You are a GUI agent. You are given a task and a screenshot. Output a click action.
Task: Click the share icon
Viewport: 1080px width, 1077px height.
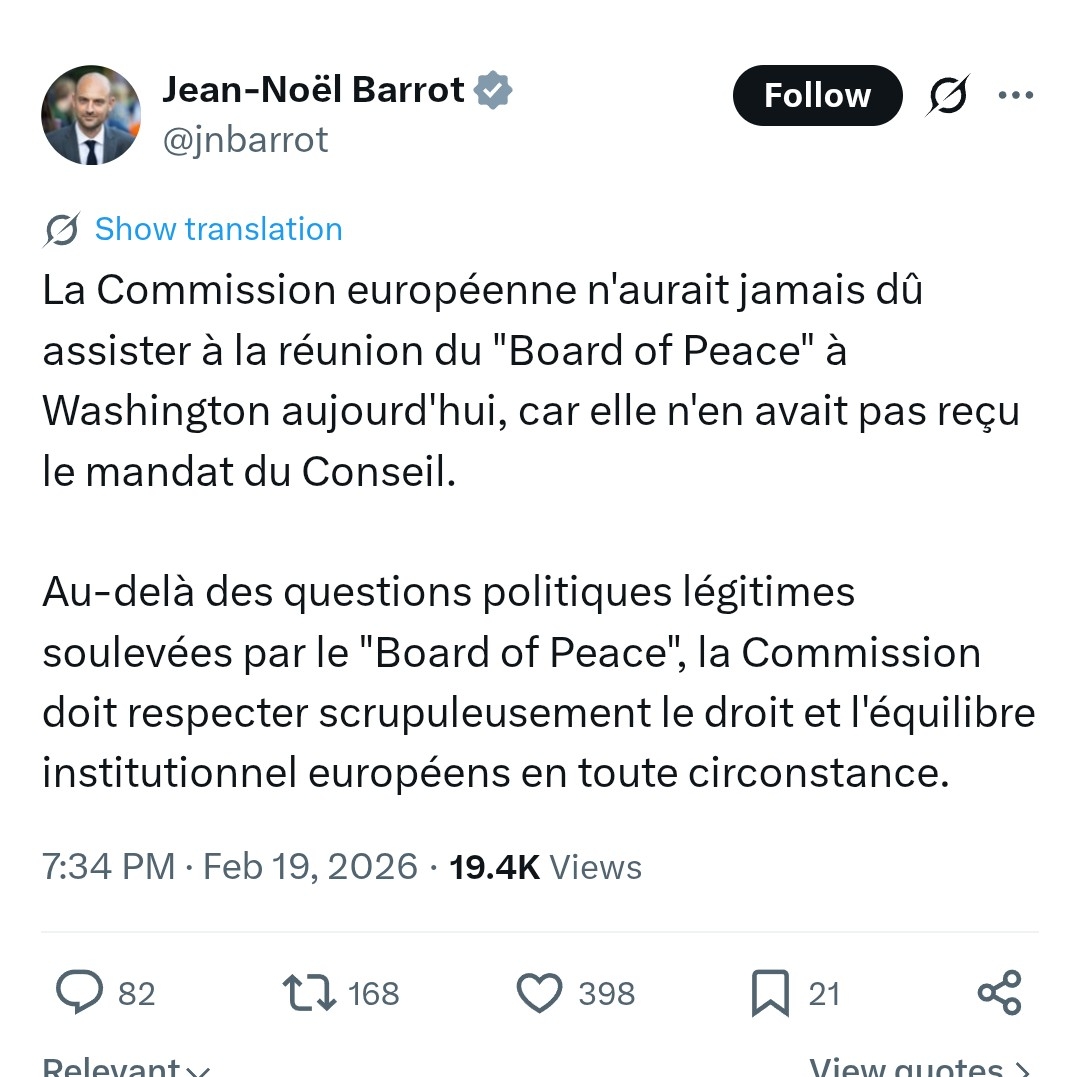(x=999, y=993)
